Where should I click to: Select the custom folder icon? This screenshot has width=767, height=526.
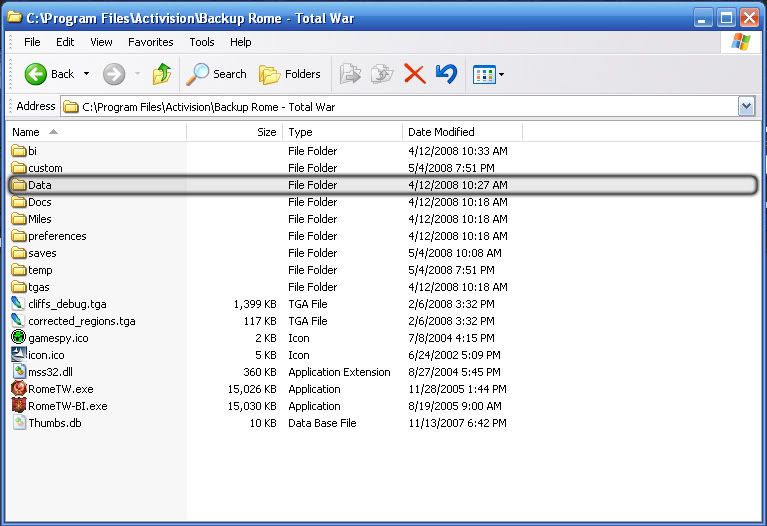tap(19, 168)
